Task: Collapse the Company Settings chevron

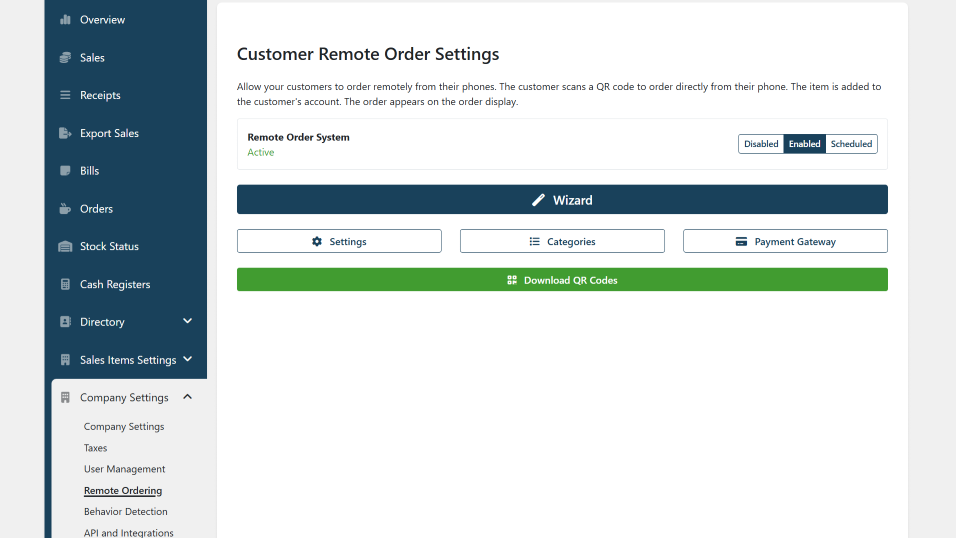Action: [188, 397]
